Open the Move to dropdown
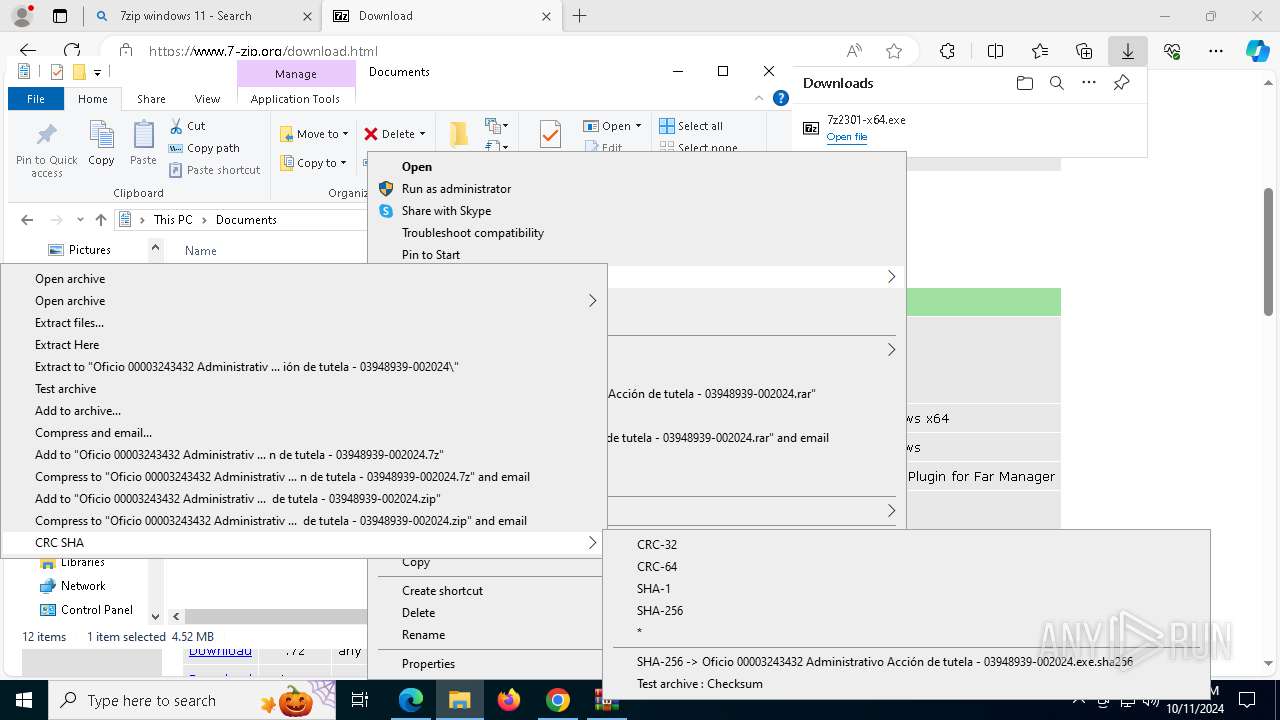 pyautogui.click(x=313, y=134)
